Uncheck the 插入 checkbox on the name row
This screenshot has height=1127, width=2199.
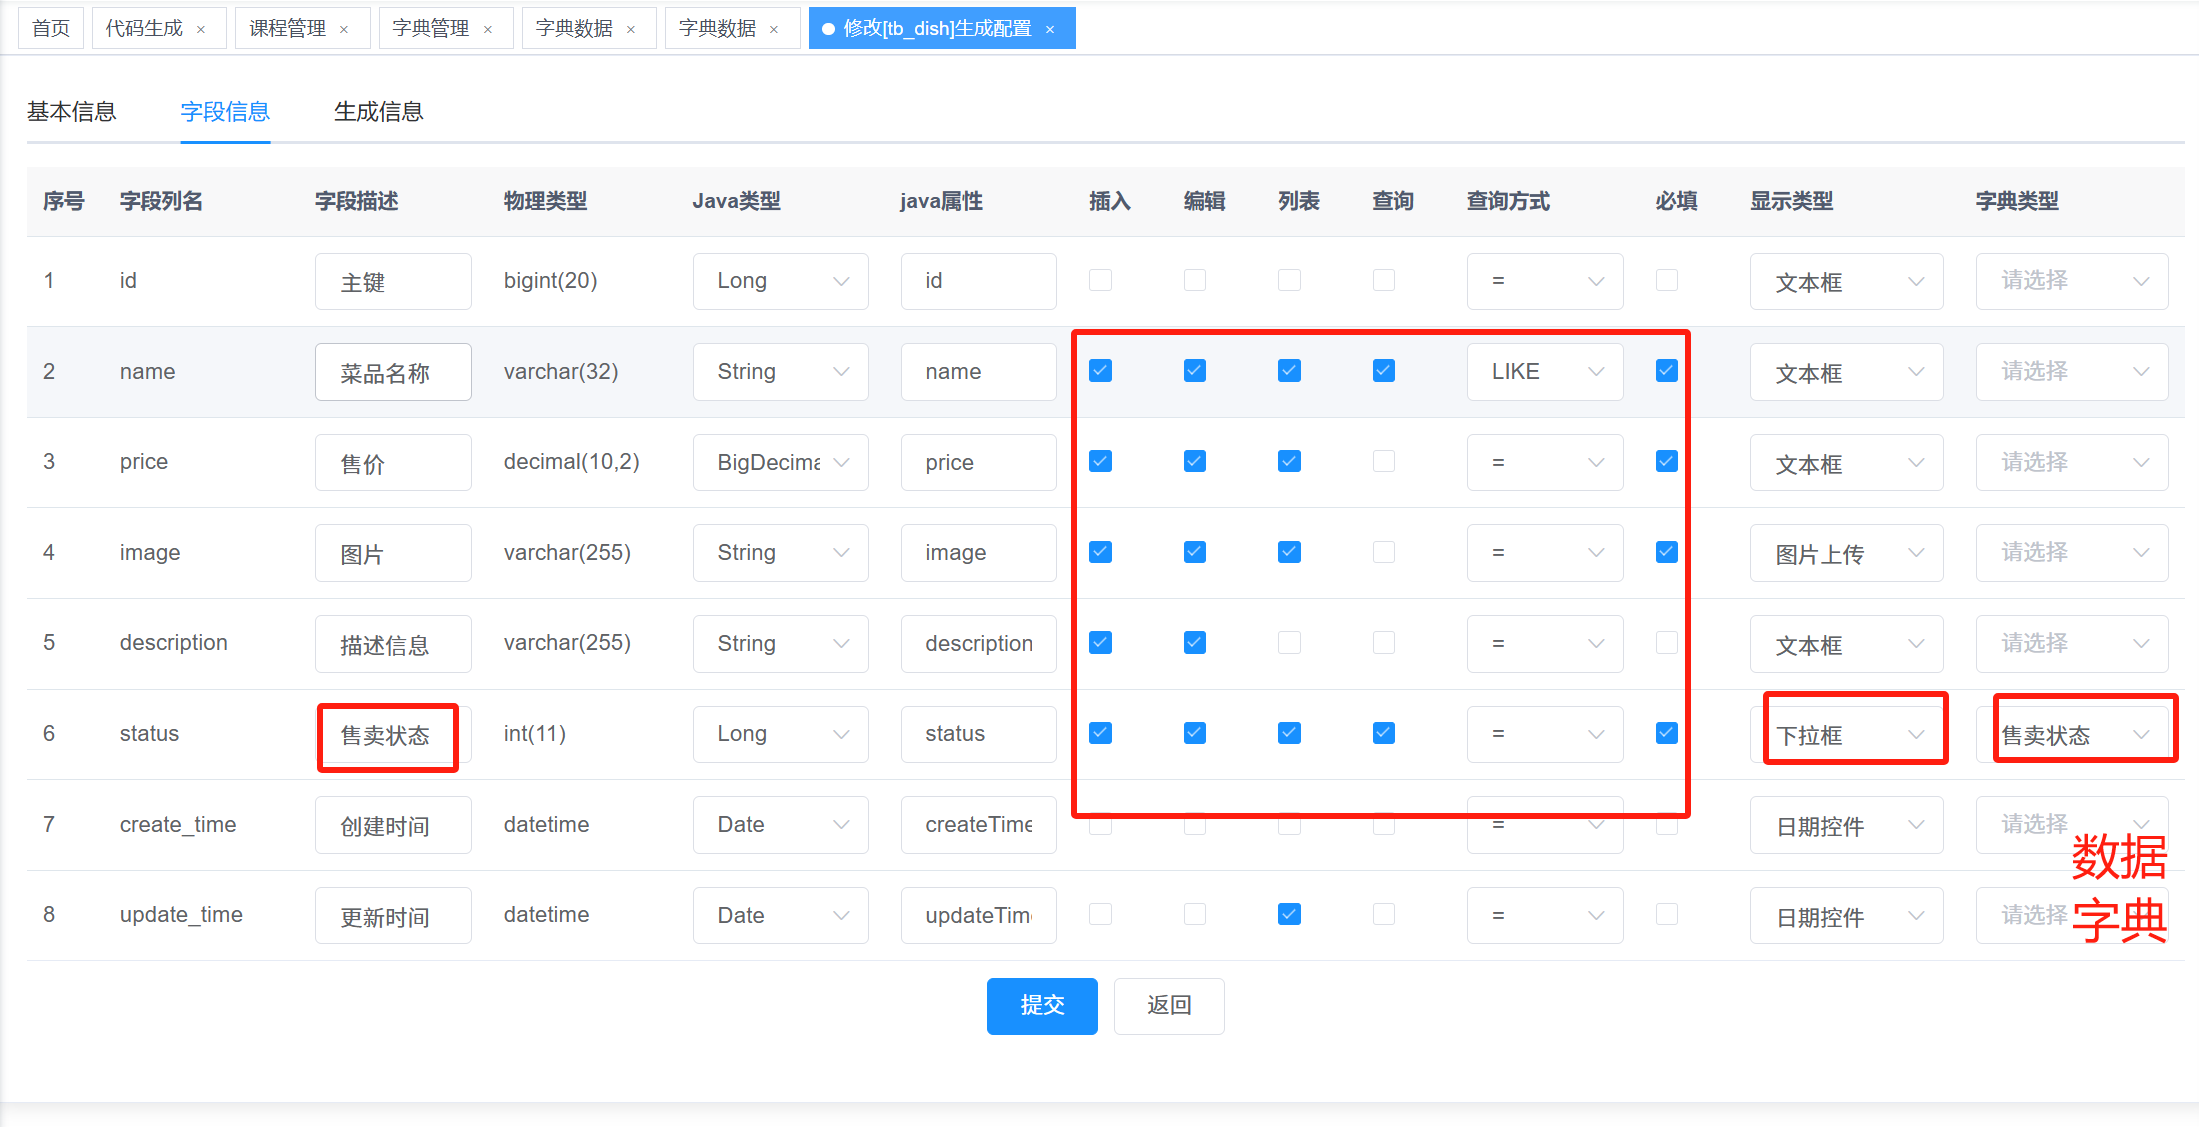tap(1100, 371)
